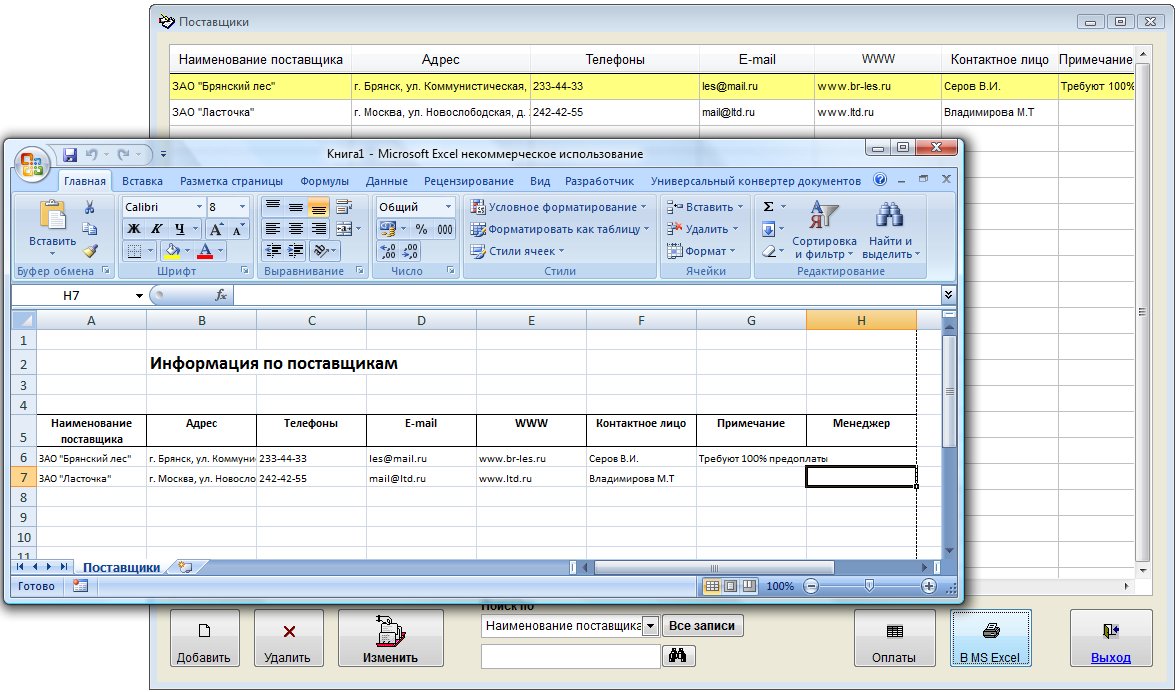The height and width of the screenshot is (692, 1176).
Task: Open the font name Calibri dropdown
Action: point(198,207)
